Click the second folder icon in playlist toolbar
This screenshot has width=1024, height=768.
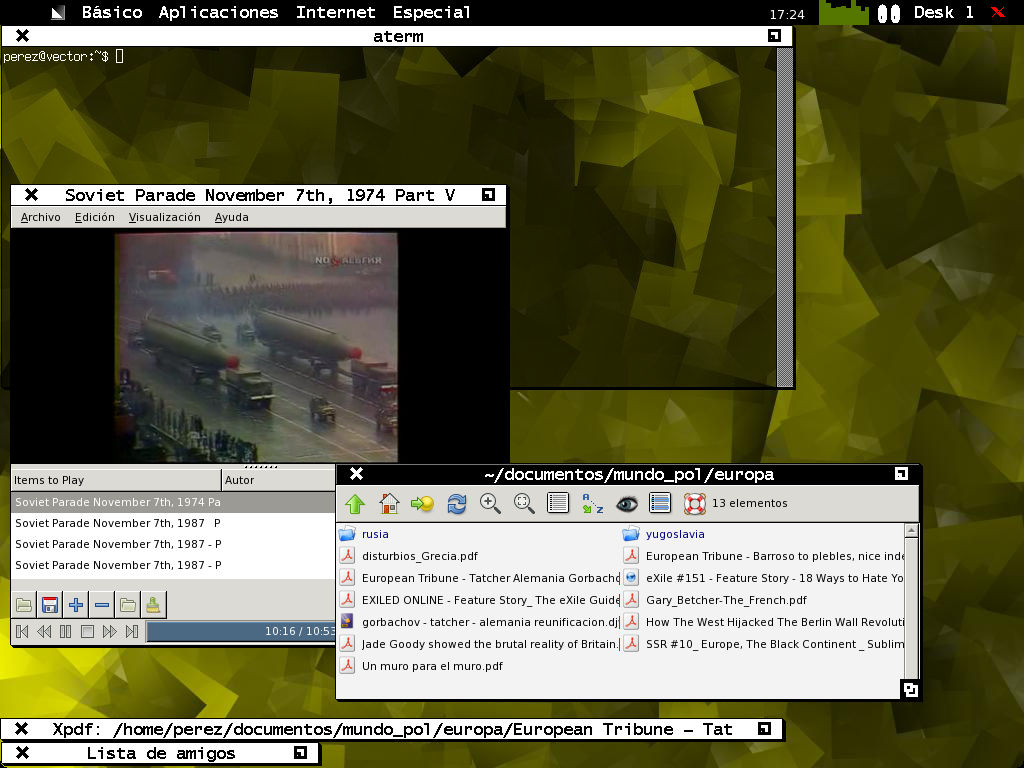point(128,605)
